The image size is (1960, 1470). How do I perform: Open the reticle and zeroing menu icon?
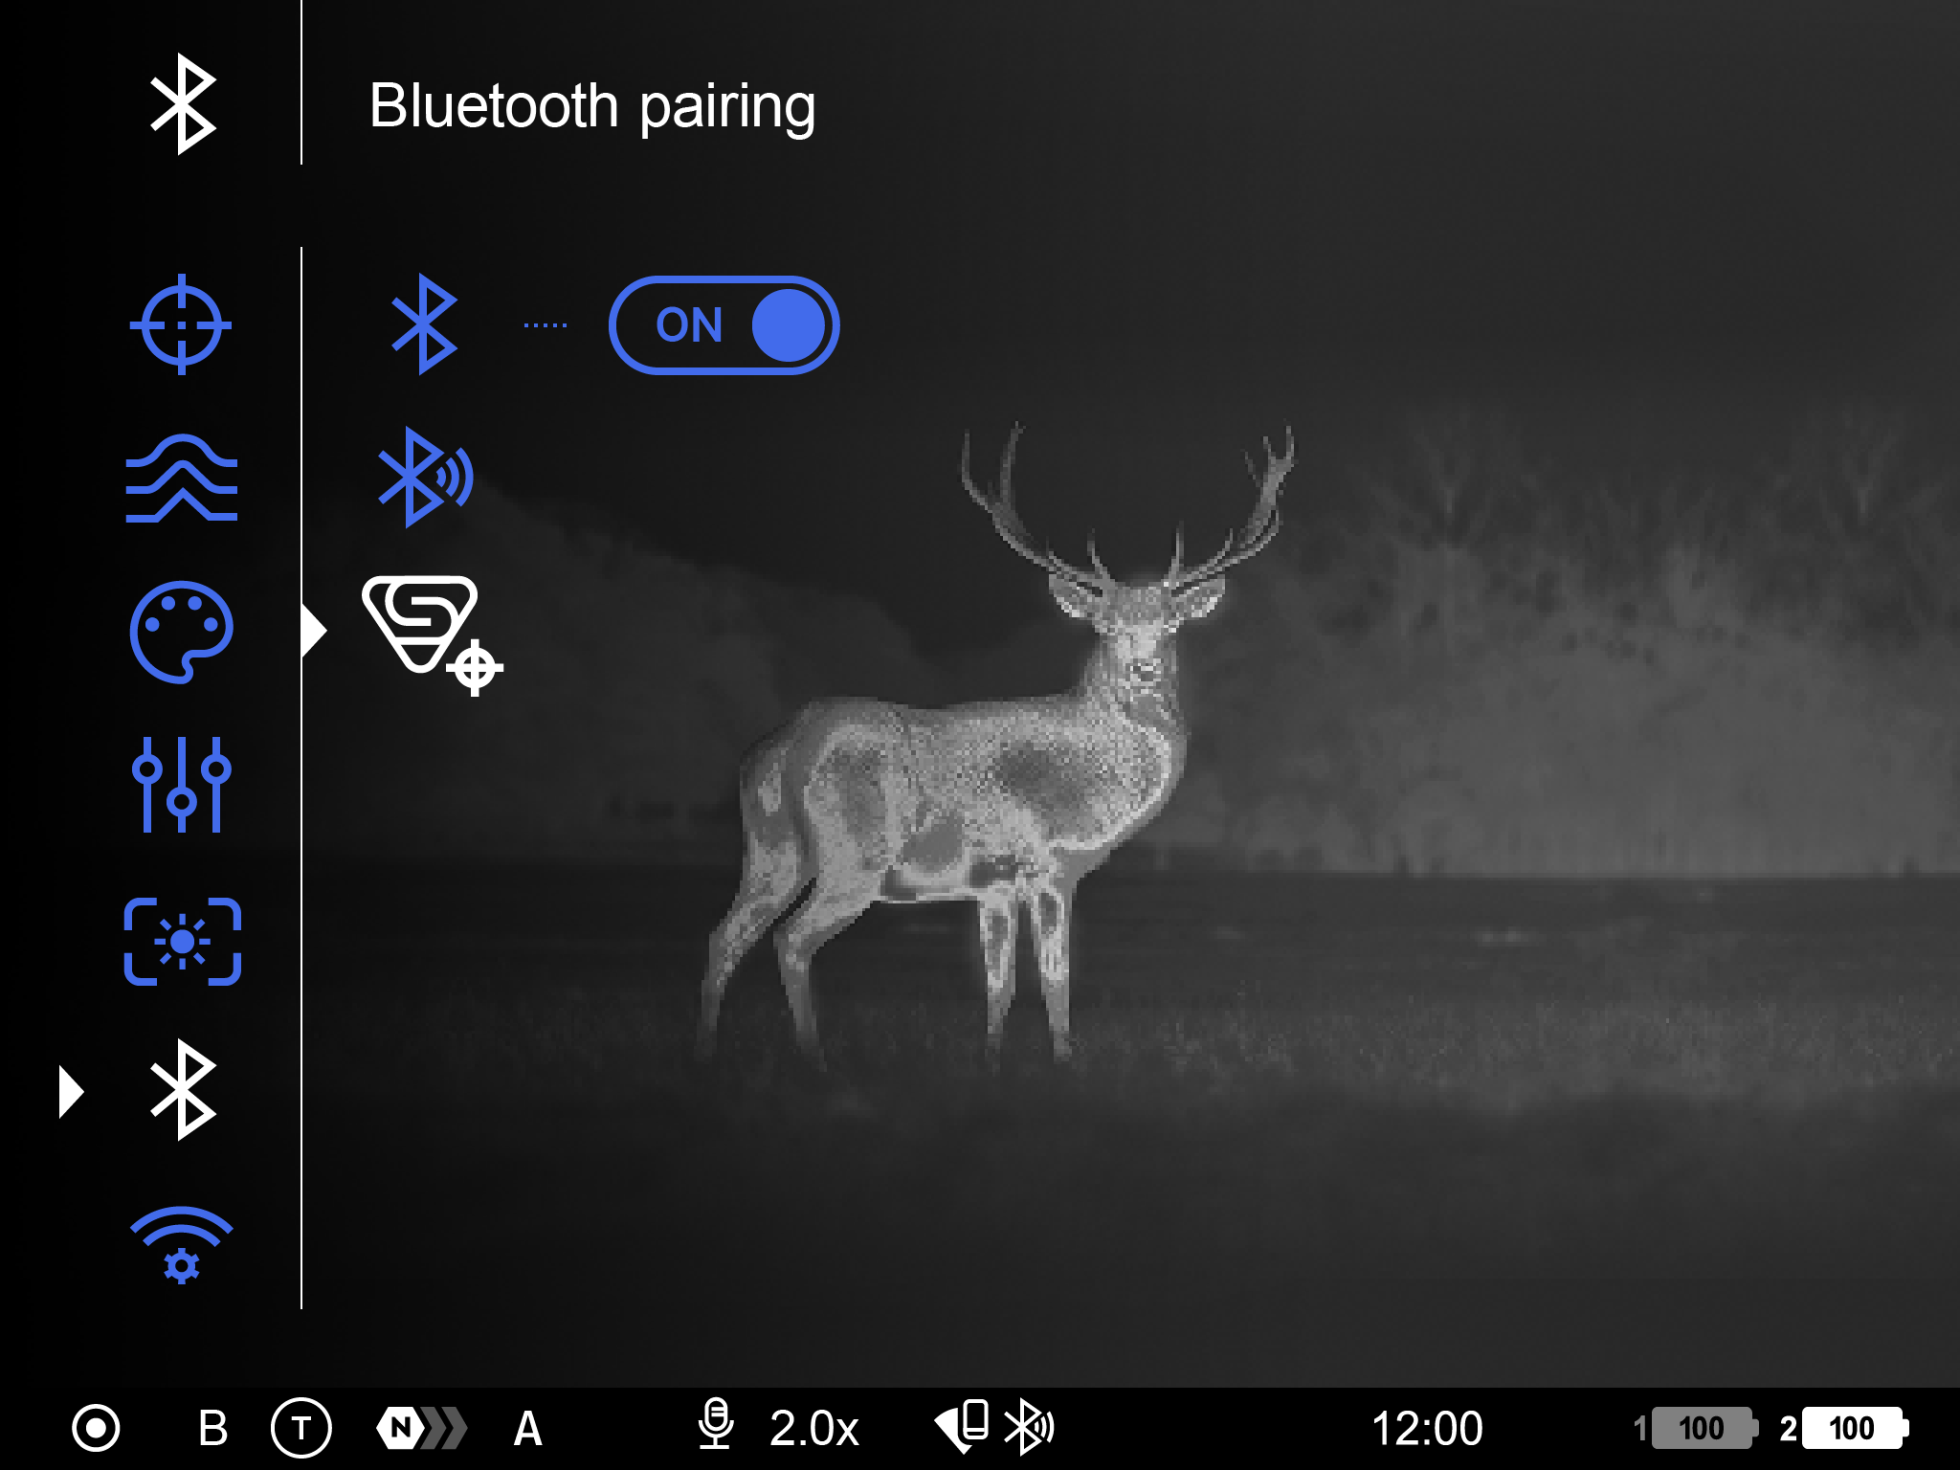(x=181, y=324)
